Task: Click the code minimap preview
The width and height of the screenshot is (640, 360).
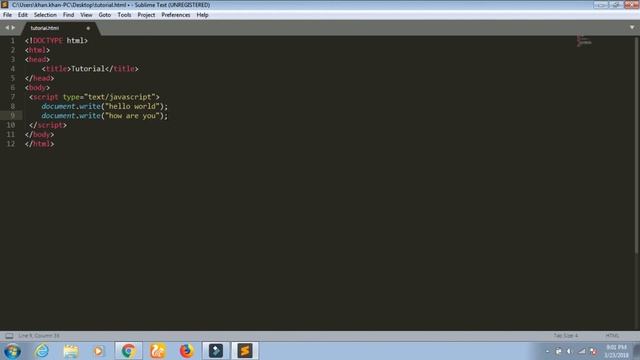Action: point(584,41)
